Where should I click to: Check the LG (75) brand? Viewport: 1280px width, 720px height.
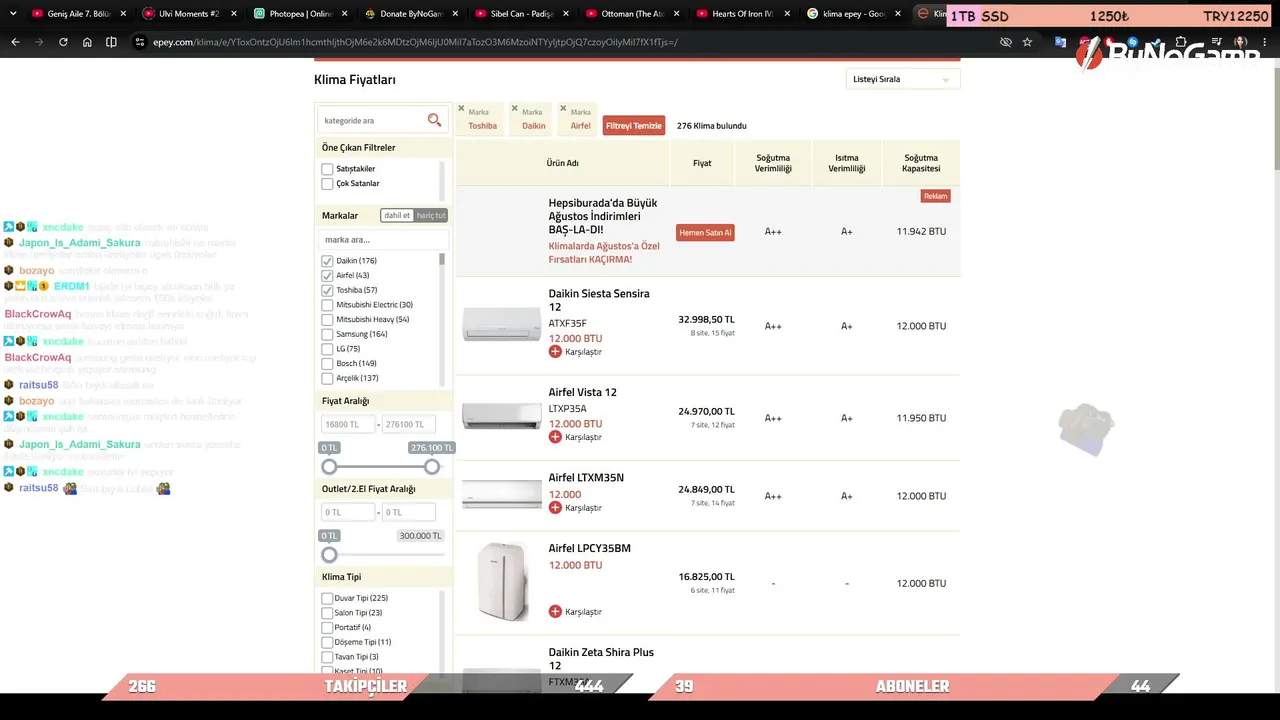pyautogui.click(x=327, y=349)
